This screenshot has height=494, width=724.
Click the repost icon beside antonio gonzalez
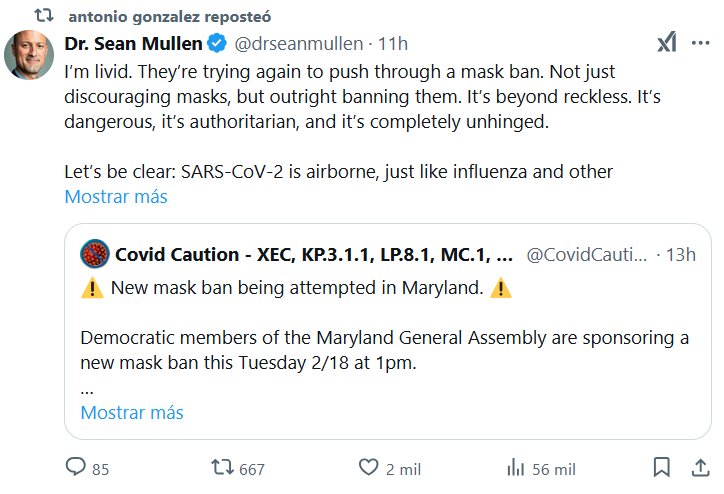(44, 17)
